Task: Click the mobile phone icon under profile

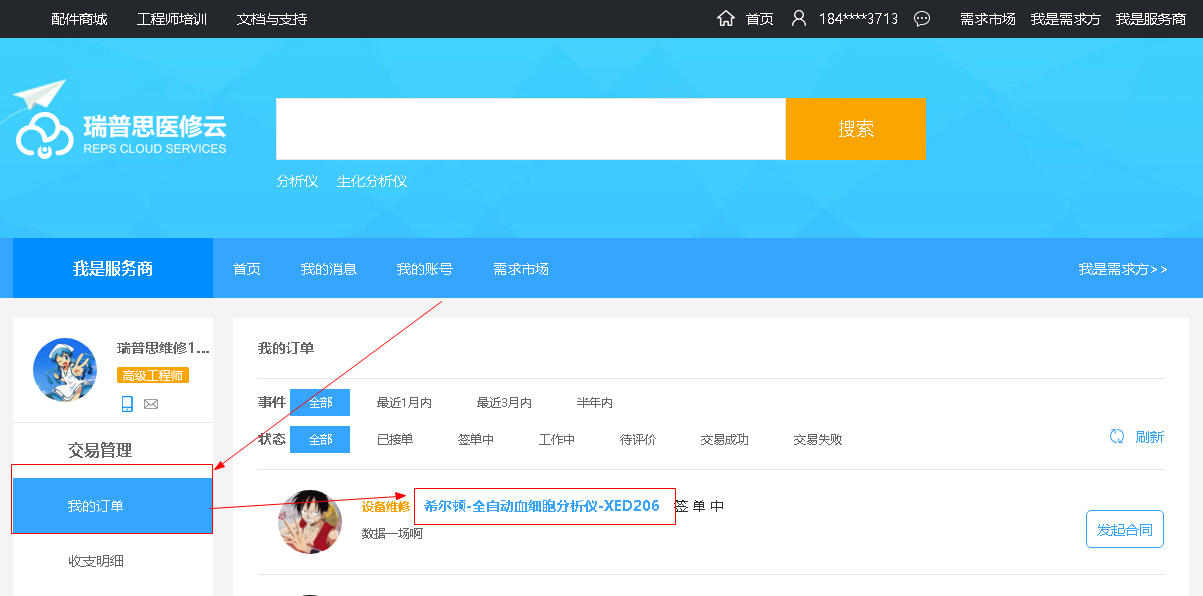Action: [x=127, y=404]
